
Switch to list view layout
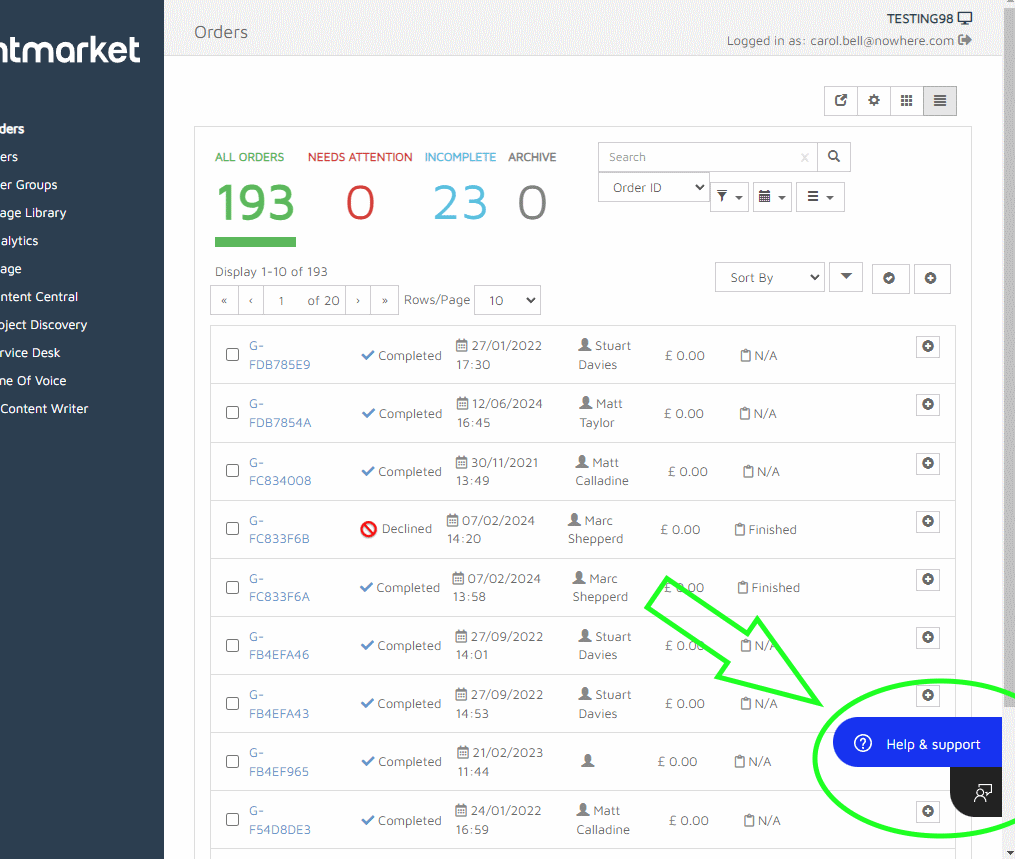940,100
